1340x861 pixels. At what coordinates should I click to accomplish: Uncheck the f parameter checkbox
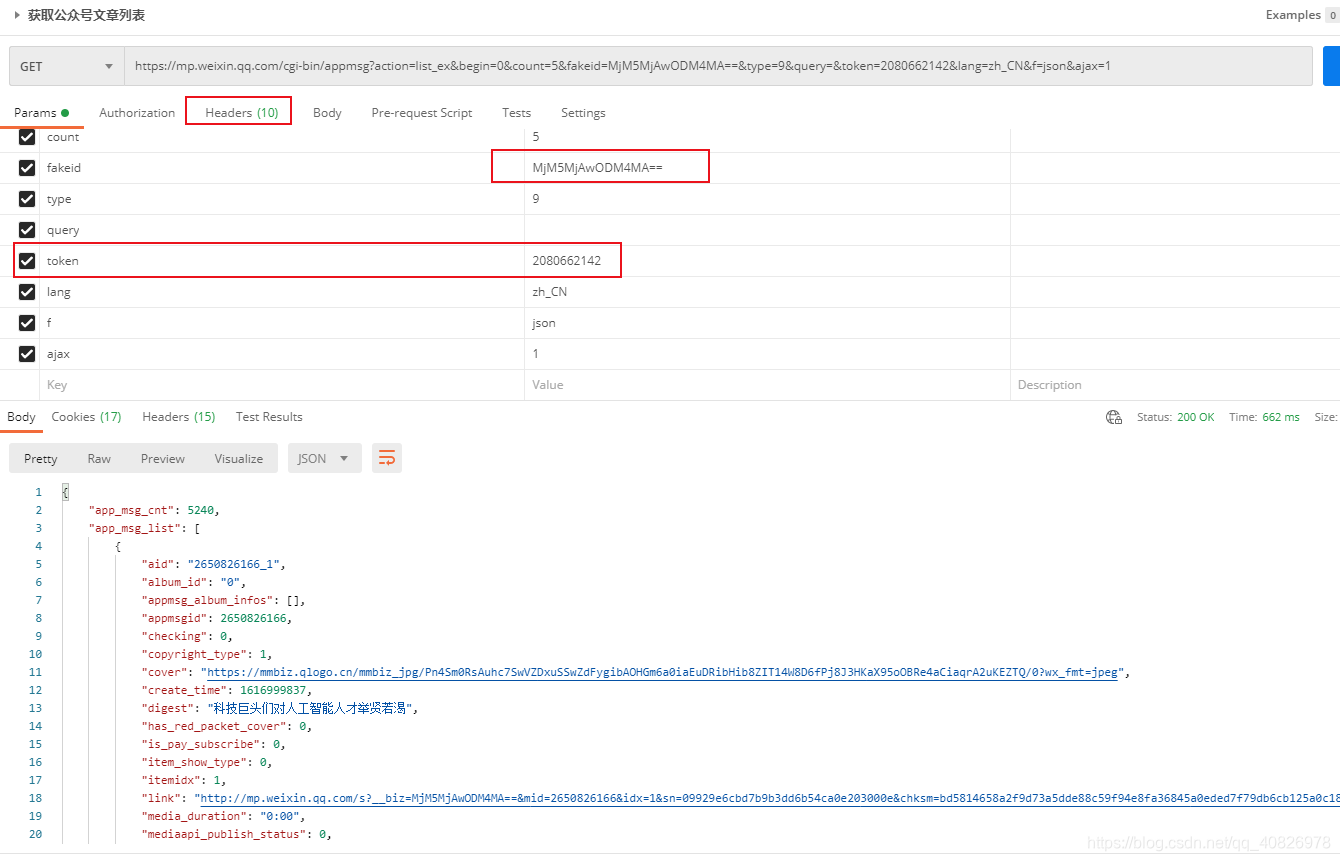point(27,323)
